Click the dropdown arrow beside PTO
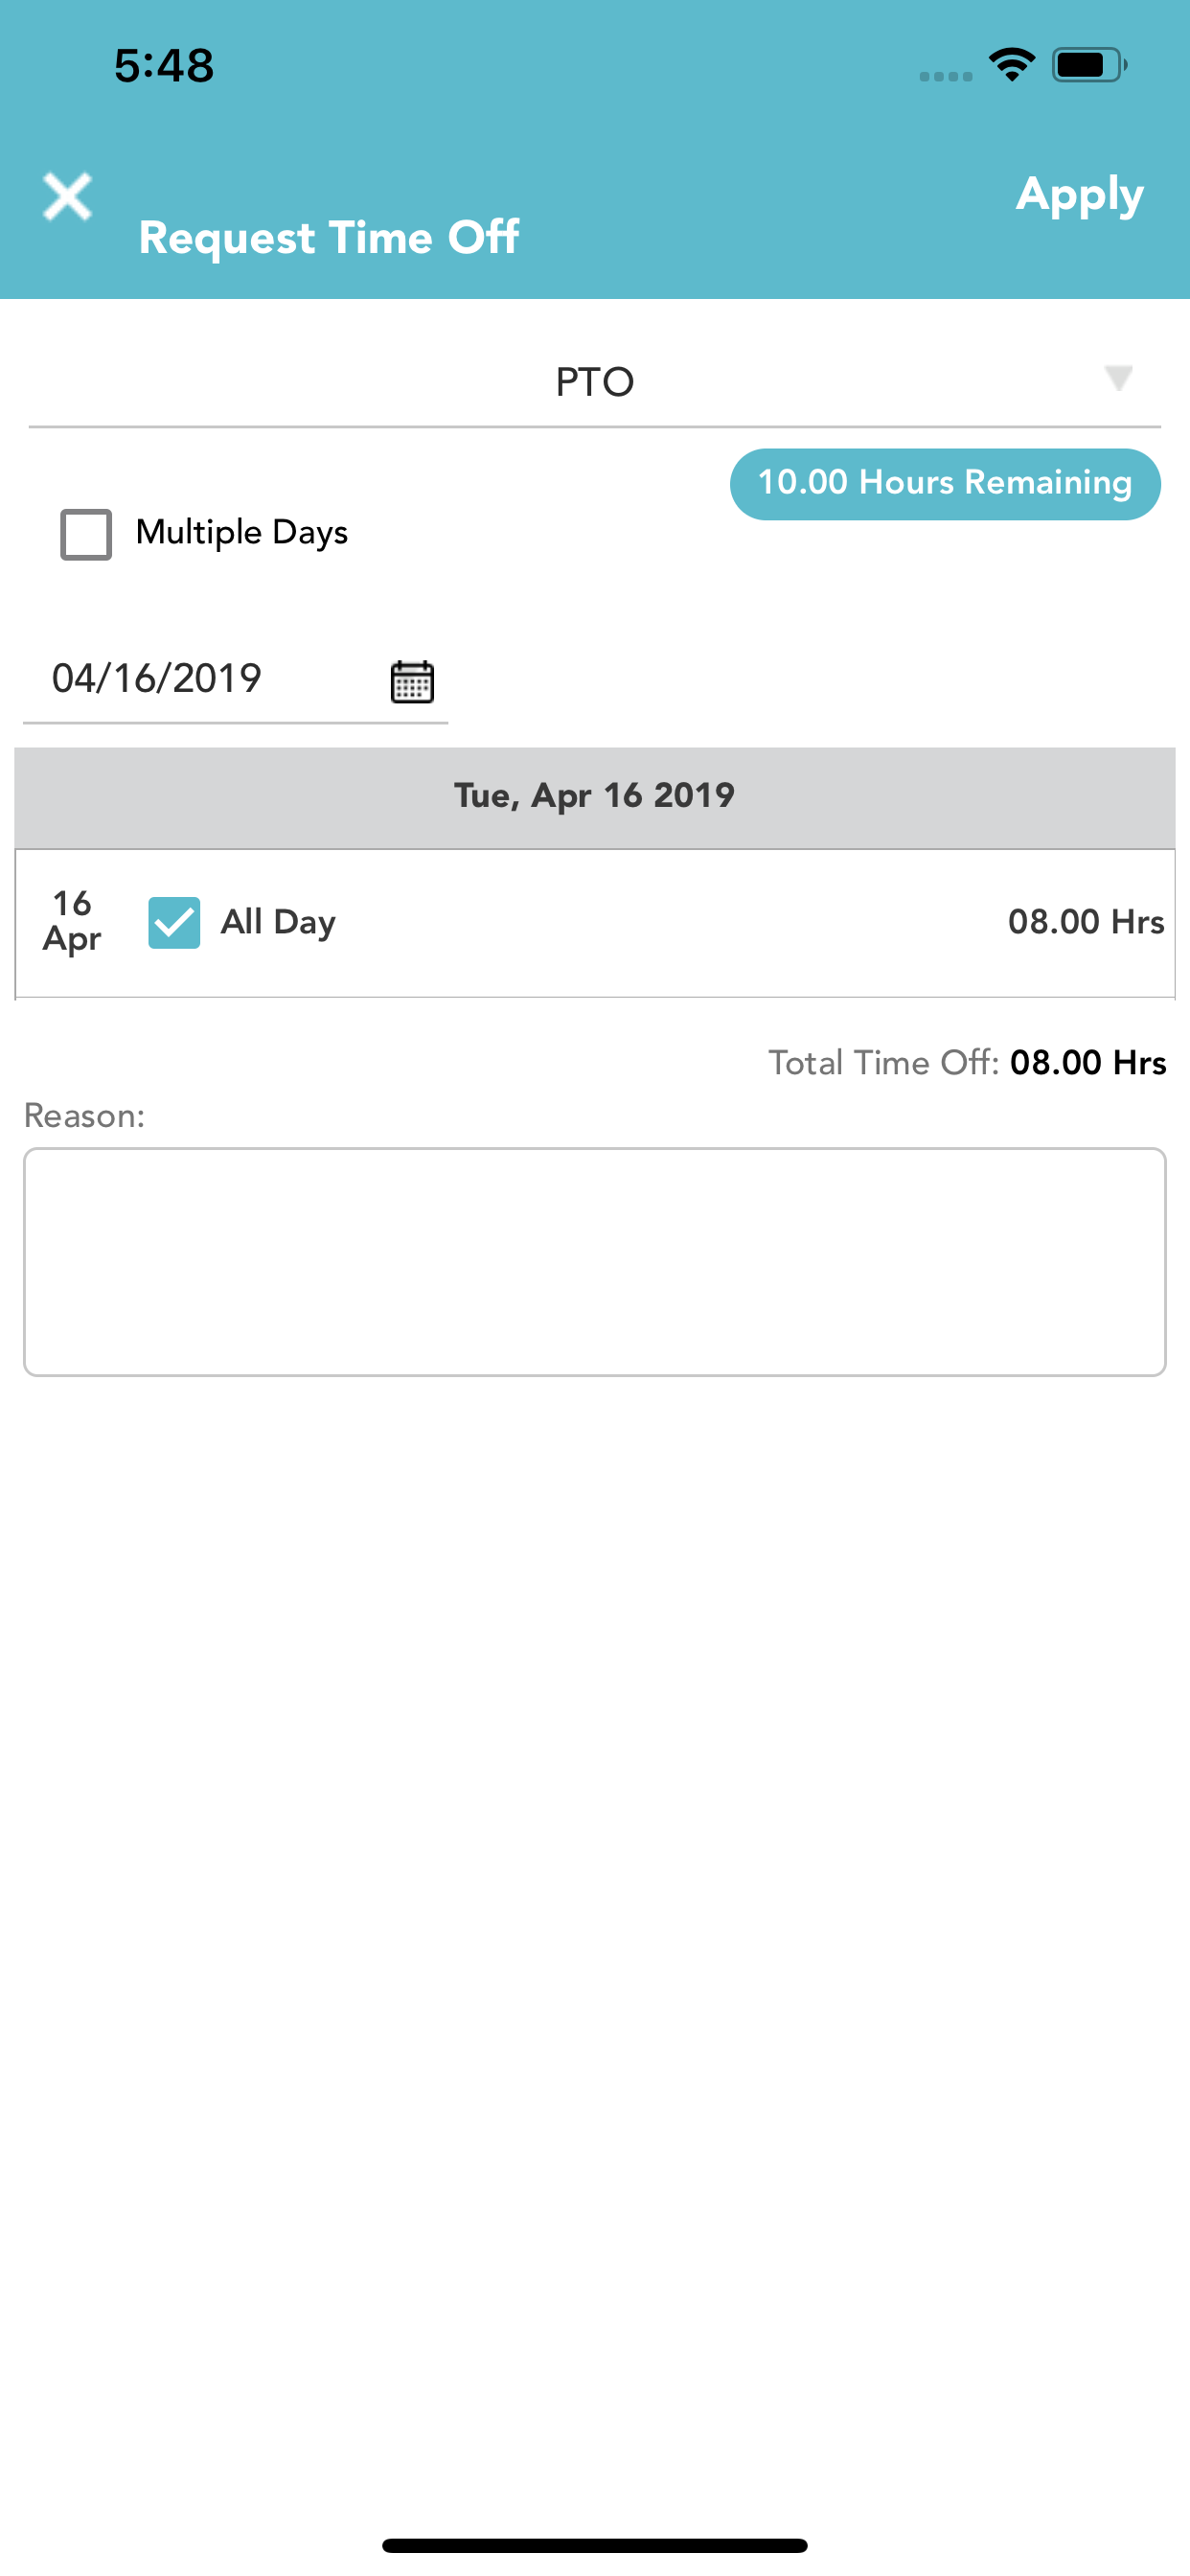The width and height of the screenshot is (1190, 2576). (x=1118, y=378)
